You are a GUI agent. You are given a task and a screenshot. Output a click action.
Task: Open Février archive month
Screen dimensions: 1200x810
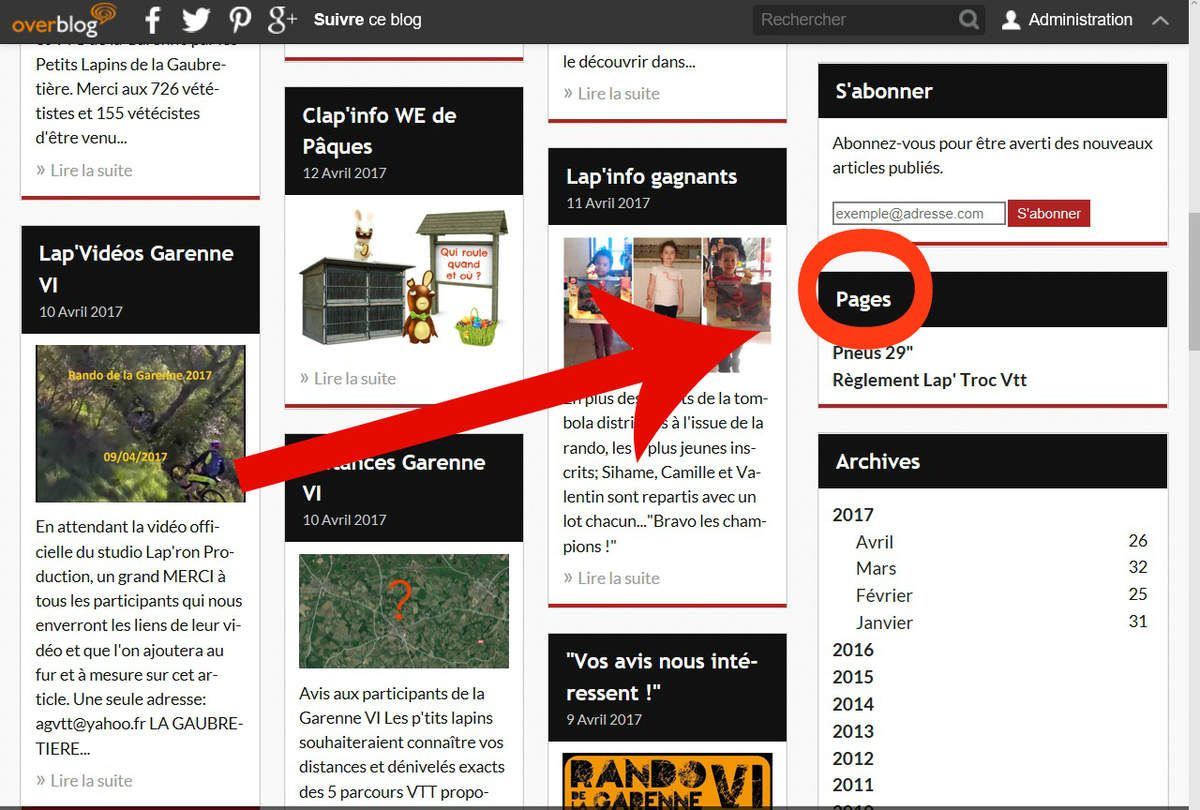coord(884,595)
